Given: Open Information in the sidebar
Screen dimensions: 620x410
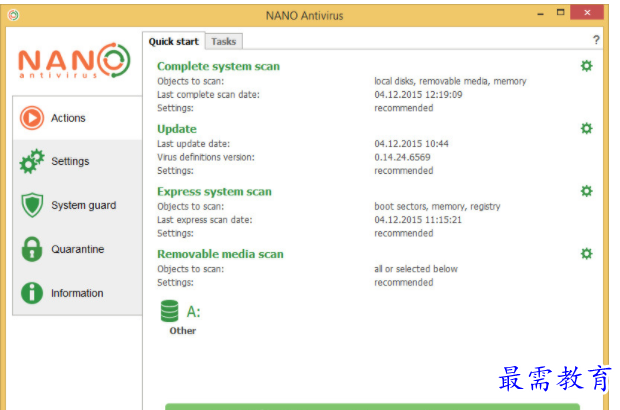Looking at the screenshot, I should [77, 293].
